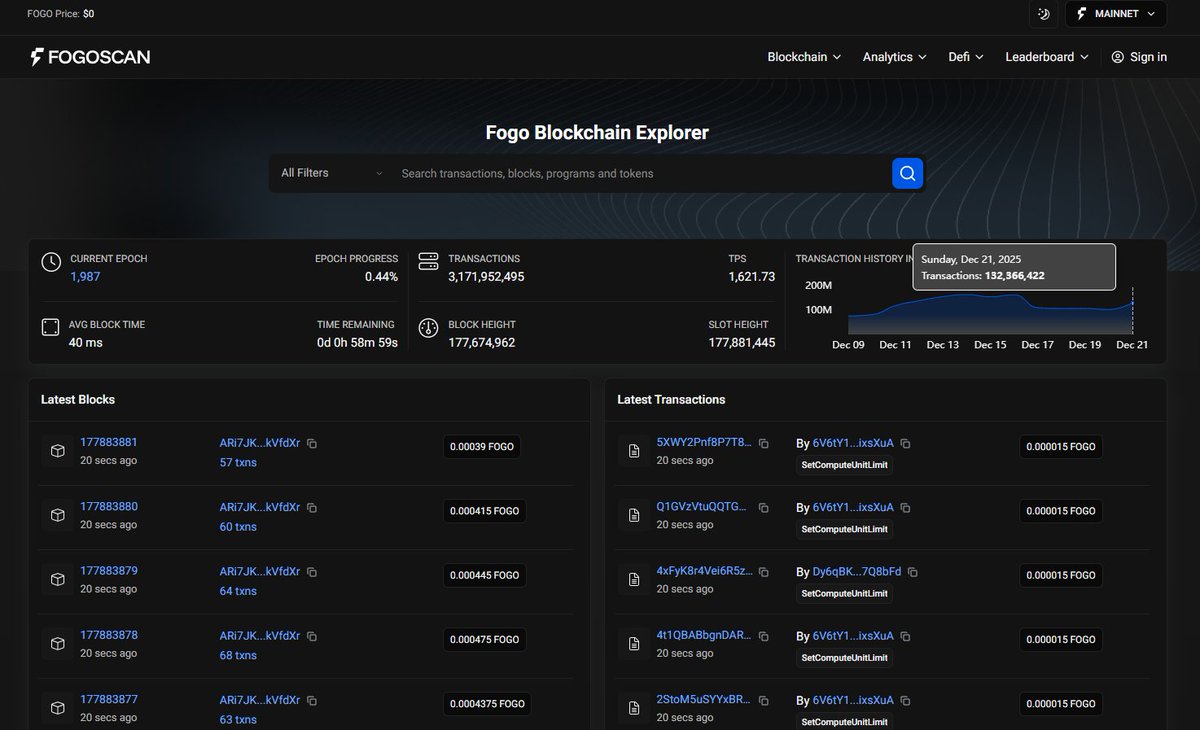Open 68 txns link
The image size is (1200, 730).
[238, 655]
